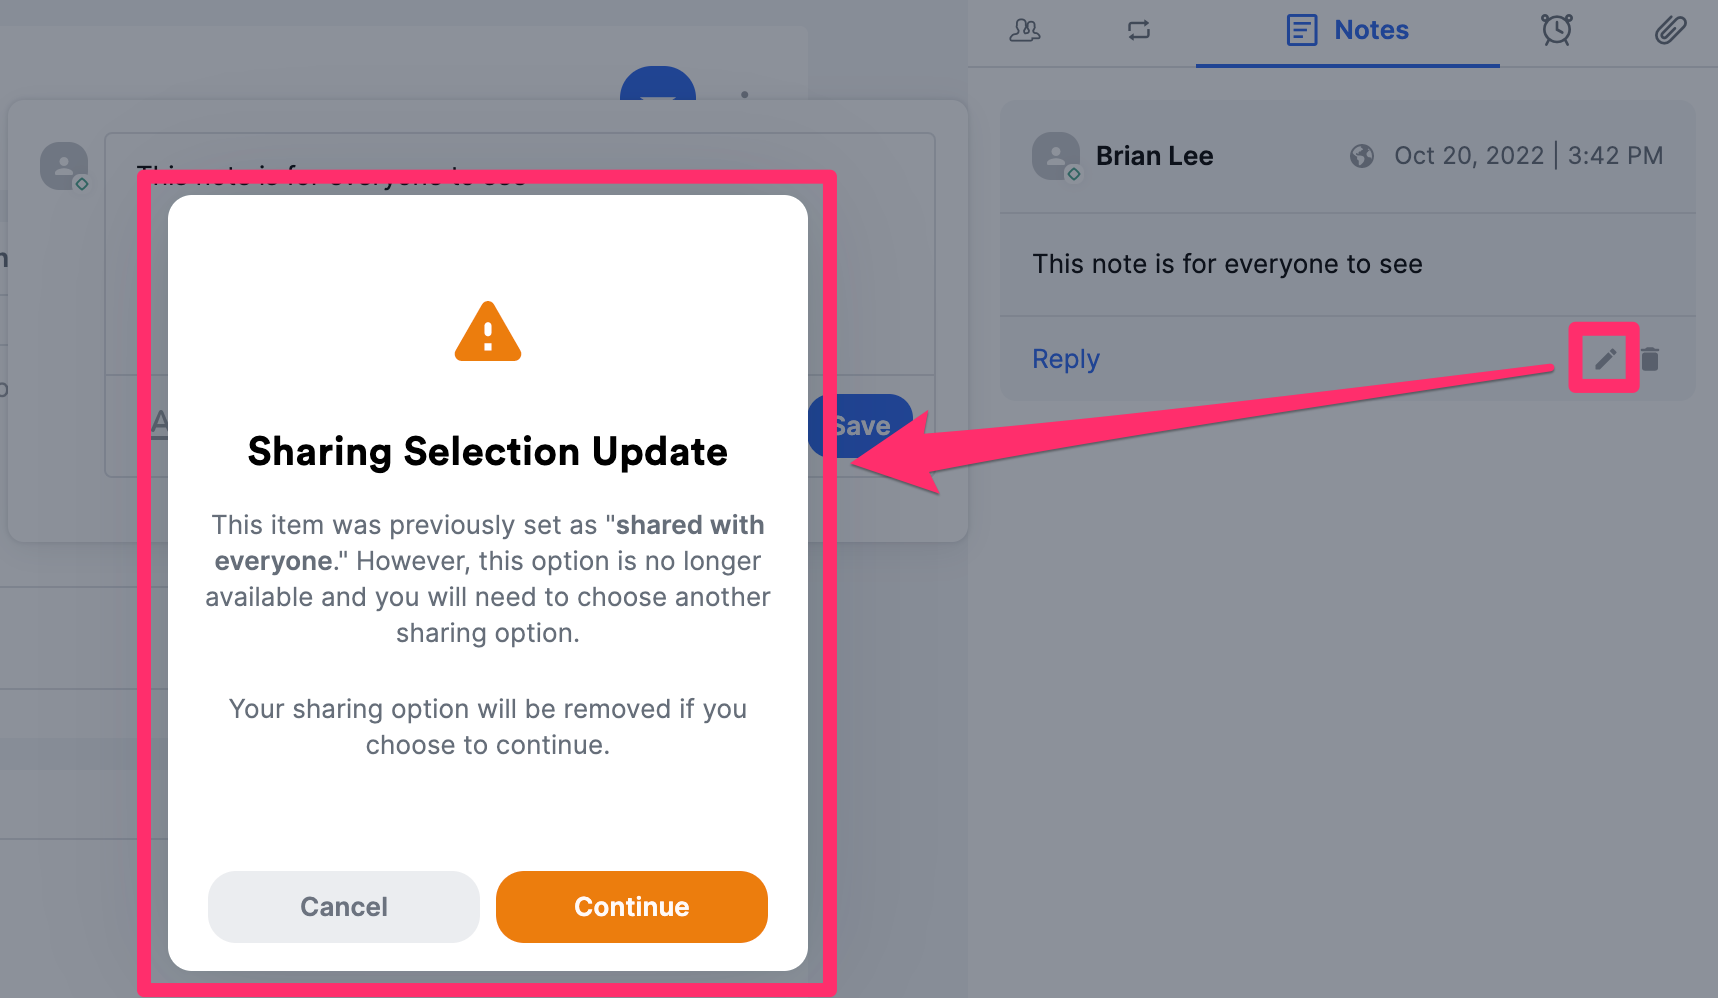Viewport: 1718px width, 998px height.
Task: Open the Notes tab
Action: [1347, 30]
